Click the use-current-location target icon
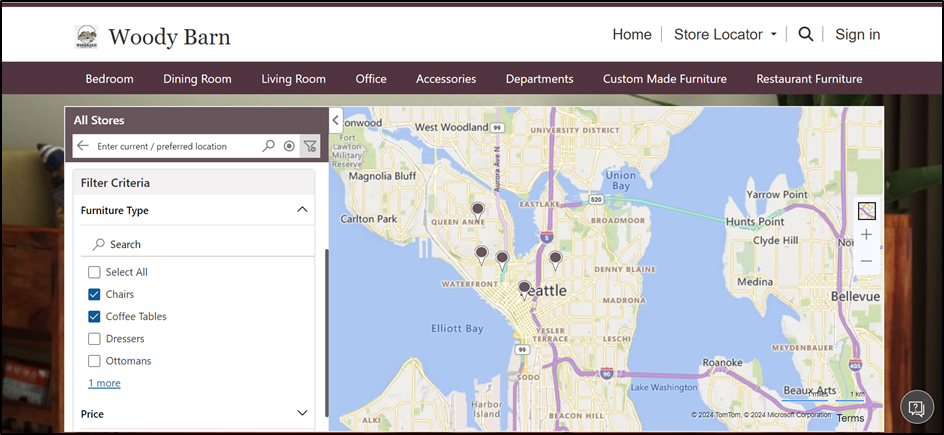The height and width of the screenshot is (435, 944). tap(289, 146)
